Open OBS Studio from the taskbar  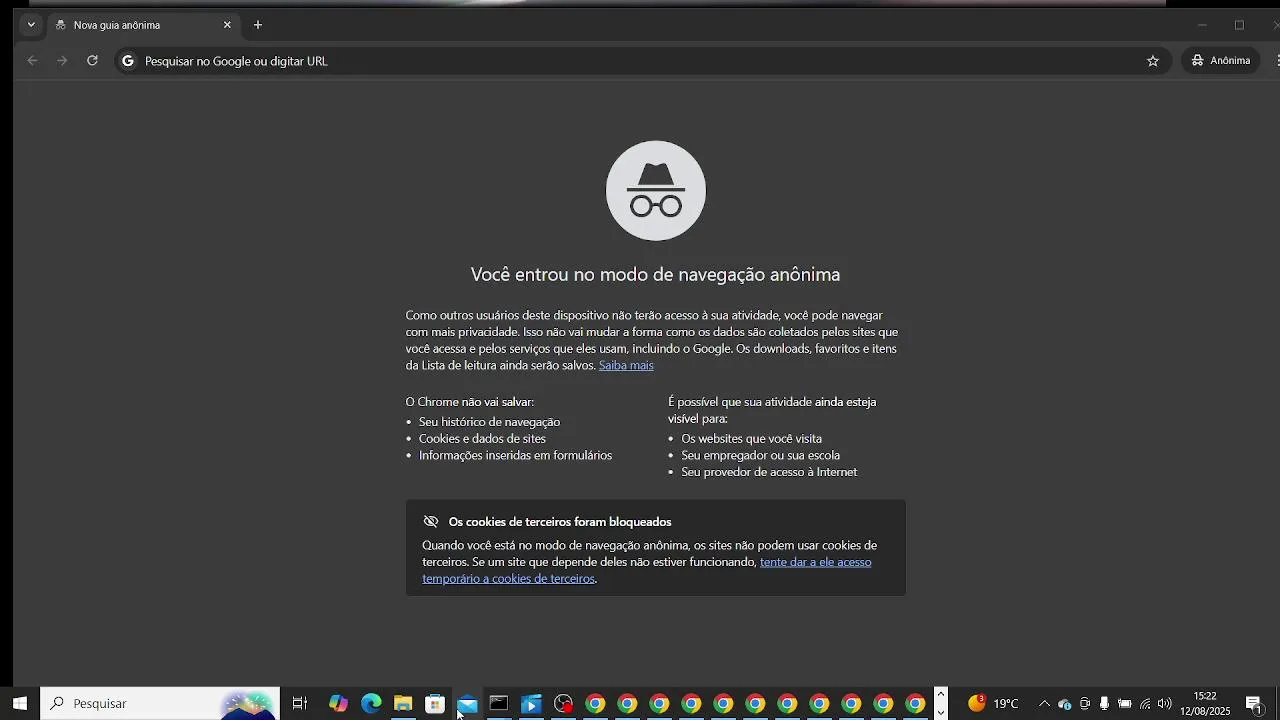(x=563, y=704)
